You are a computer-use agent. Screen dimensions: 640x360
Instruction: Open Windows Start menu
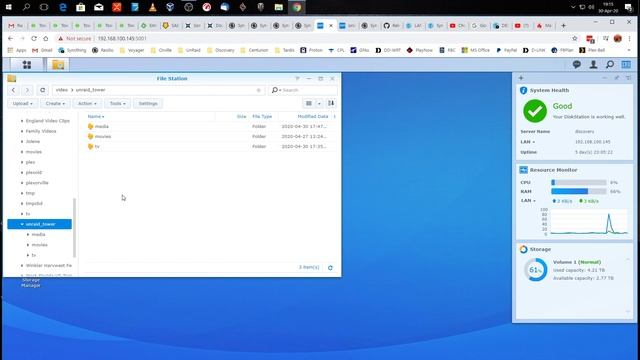click(9, 7)
